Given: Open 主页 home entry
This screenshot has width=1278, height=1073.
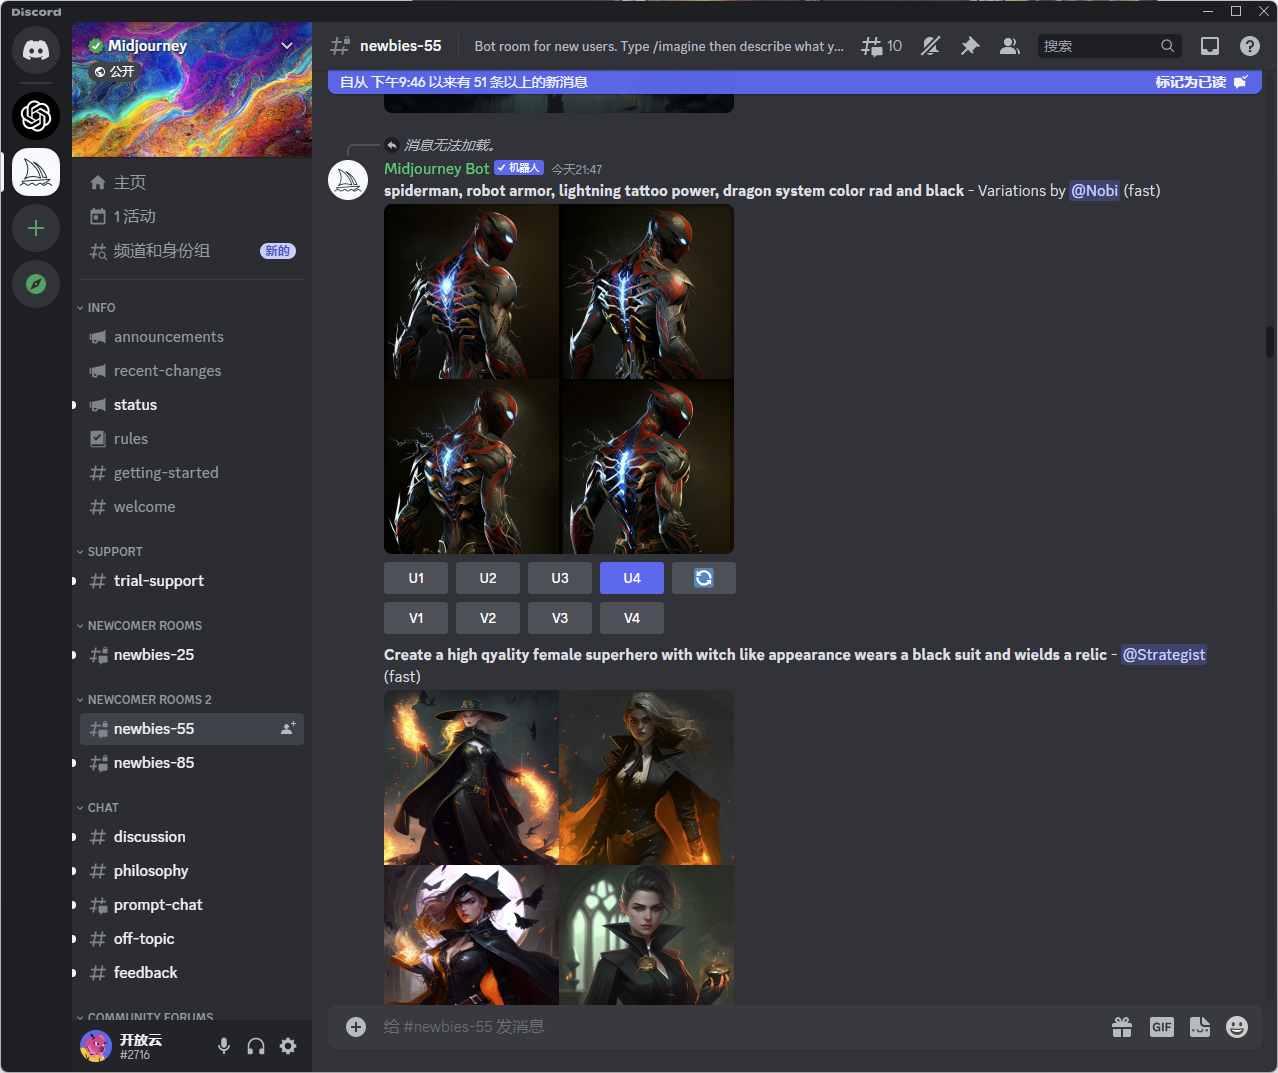Looking at the screenshot, I should 192,182.
